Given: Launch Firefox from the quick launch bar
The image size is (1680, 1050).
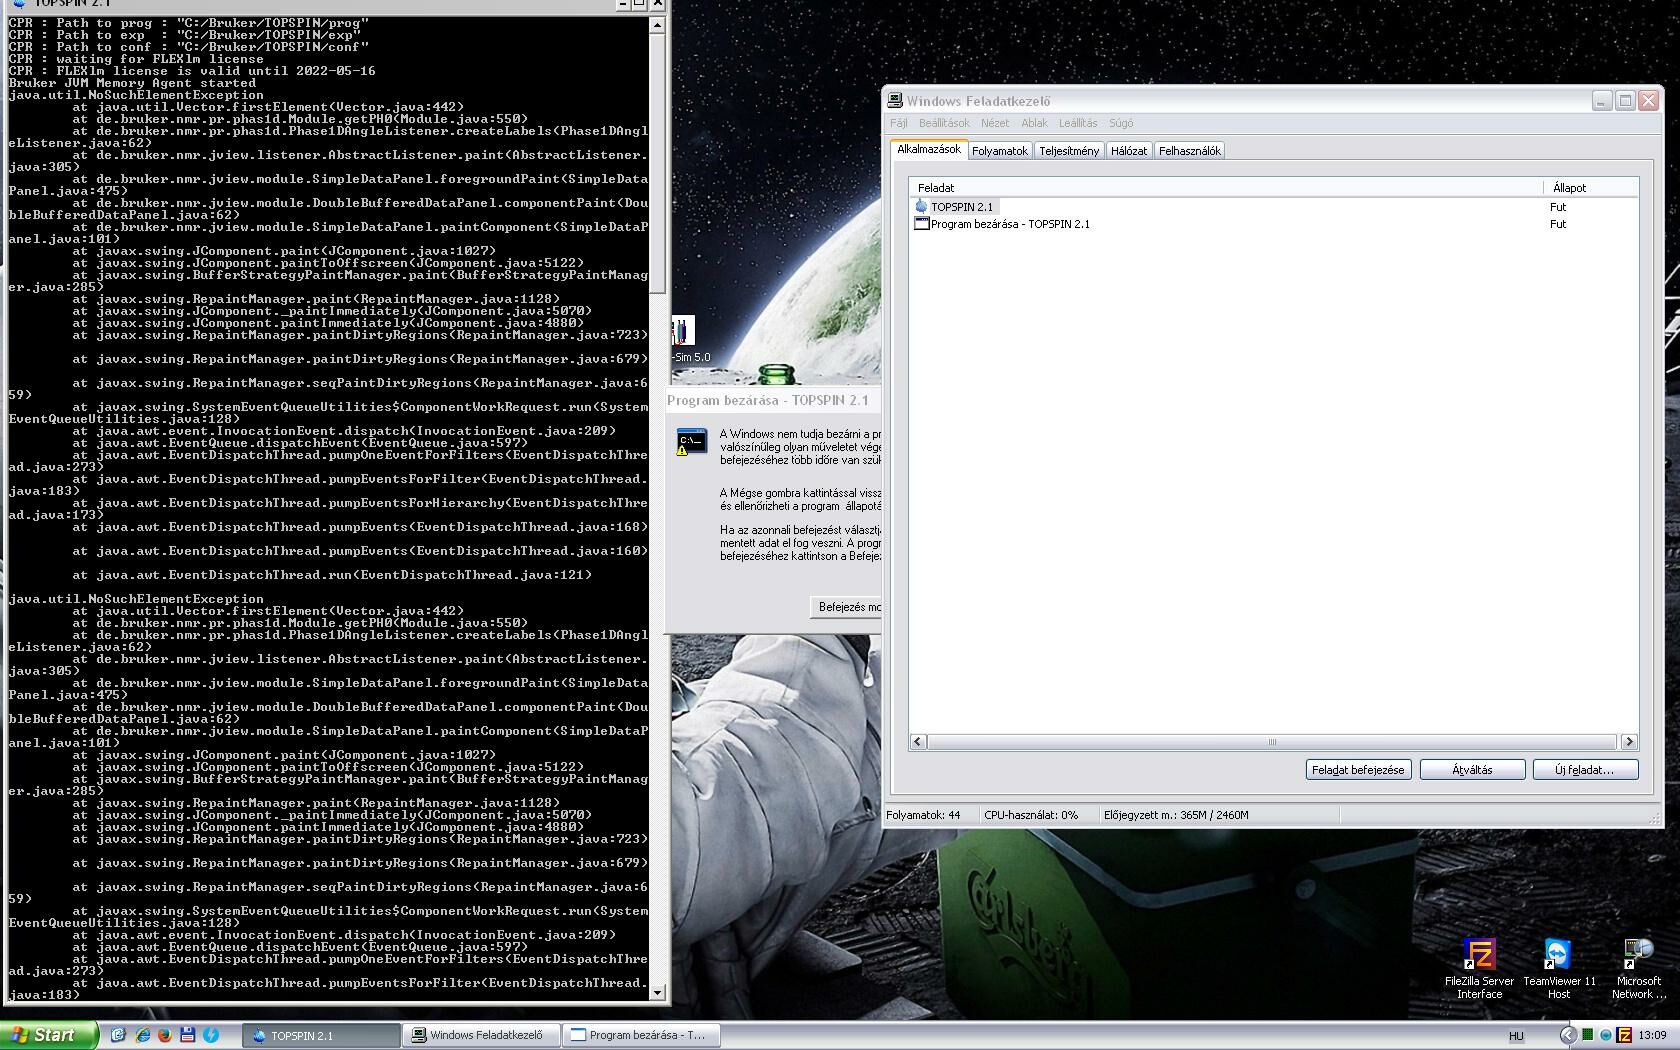Looking at the screenshot, I should click(164, 1035).
